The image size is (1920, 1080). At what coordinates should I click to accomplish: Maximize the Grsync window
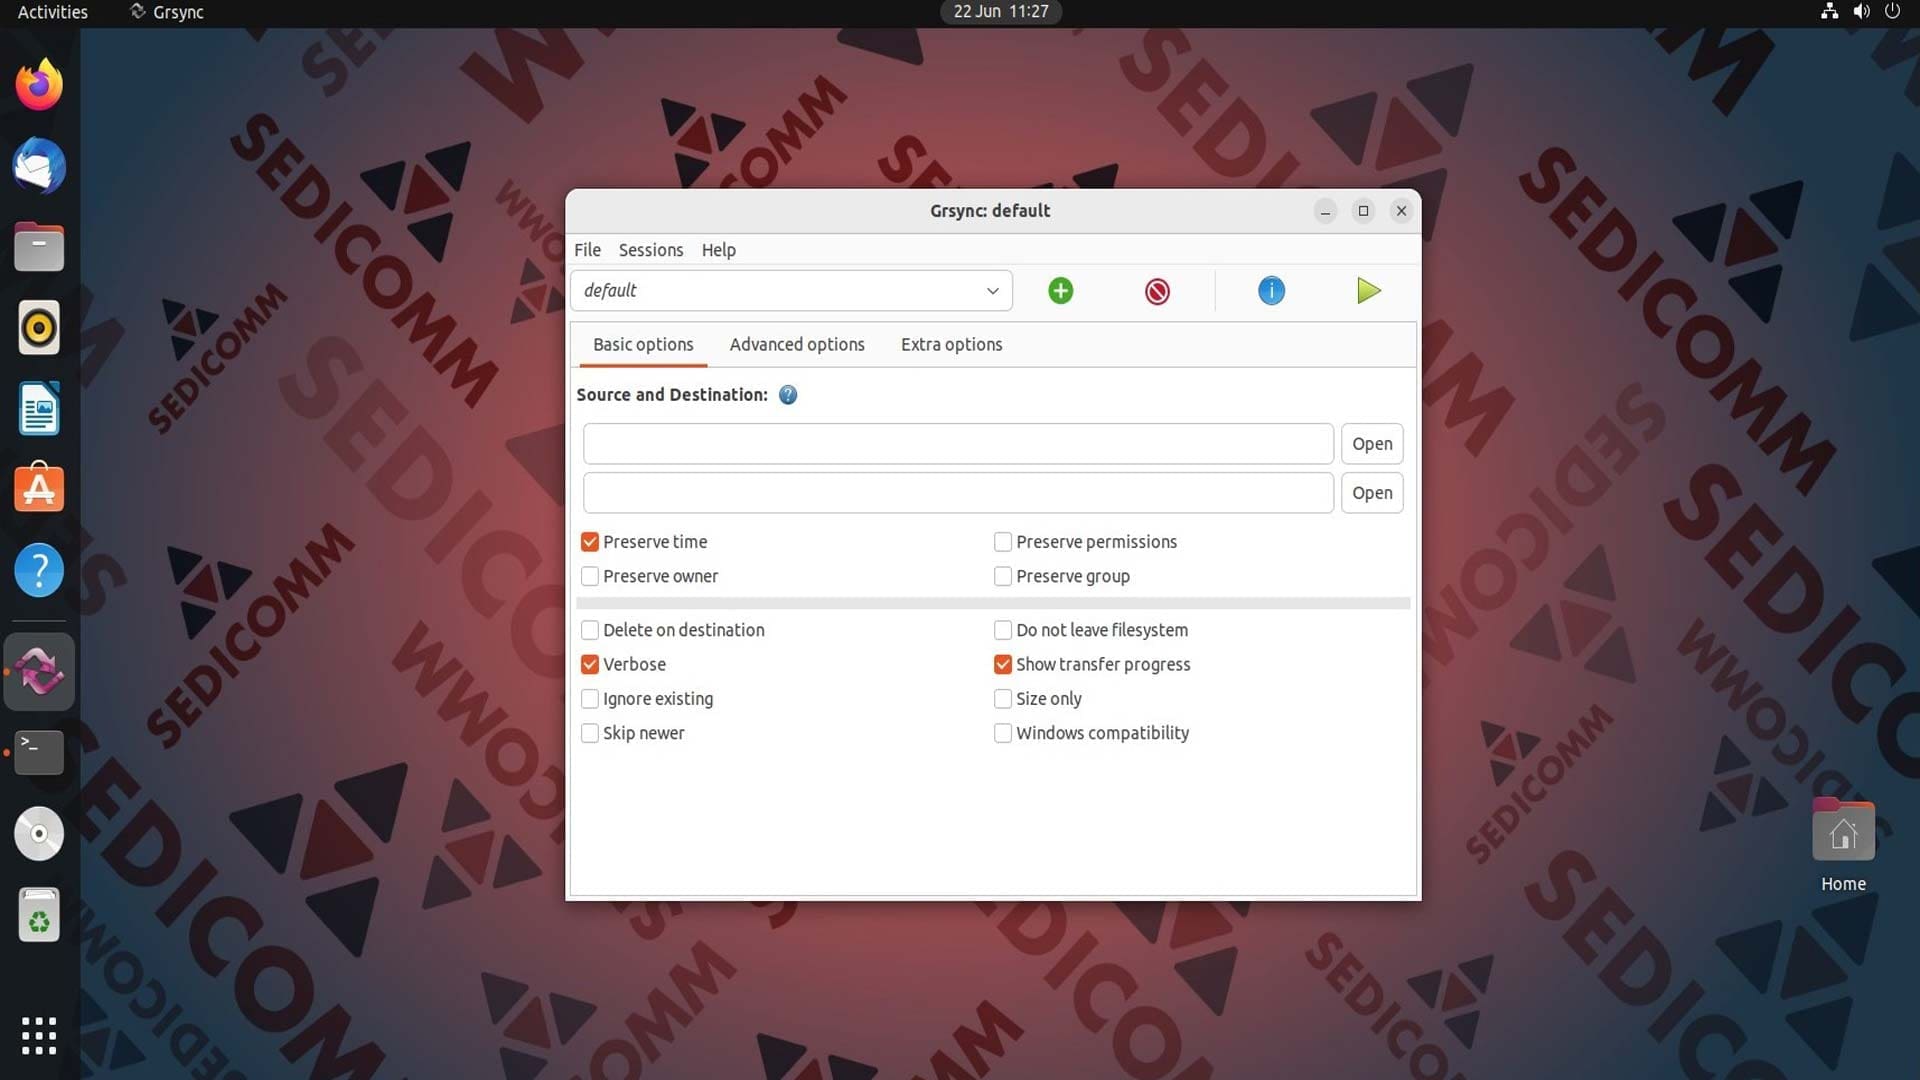pos(1363,211)
